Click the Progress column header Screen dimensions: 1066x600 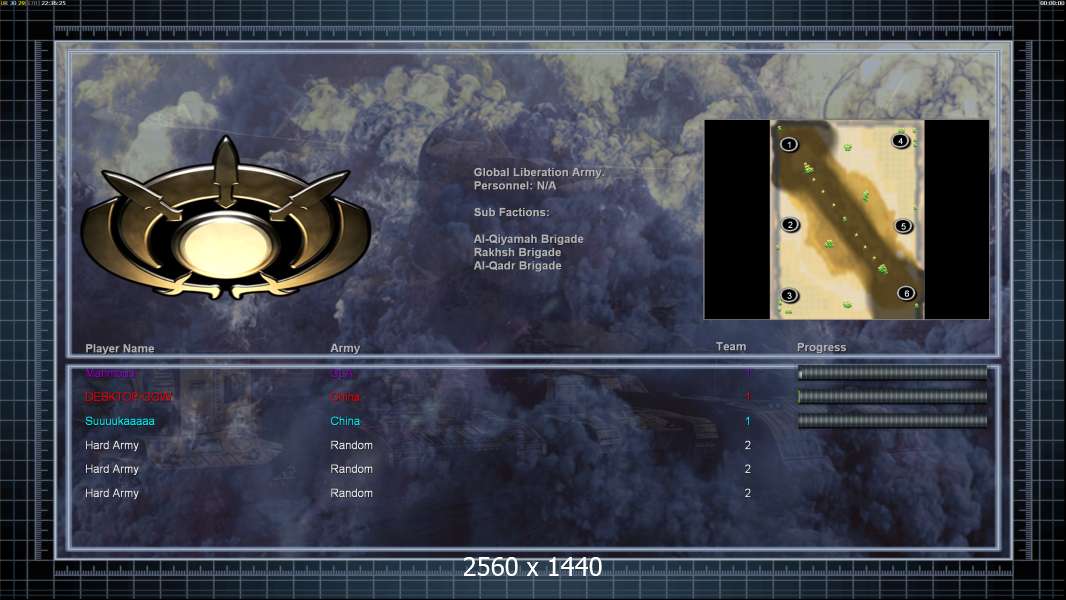pos(821,347)
